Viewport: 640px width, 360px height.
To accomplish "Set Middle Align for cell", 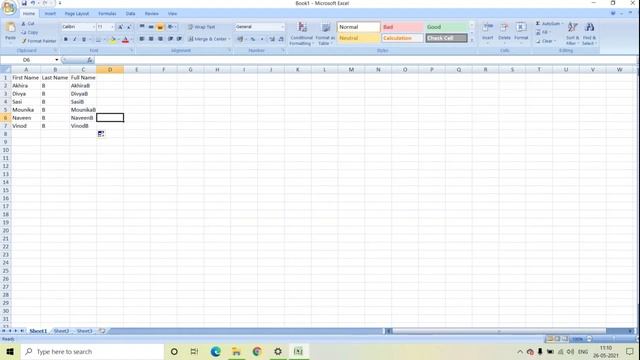I will tap(151, 27).
